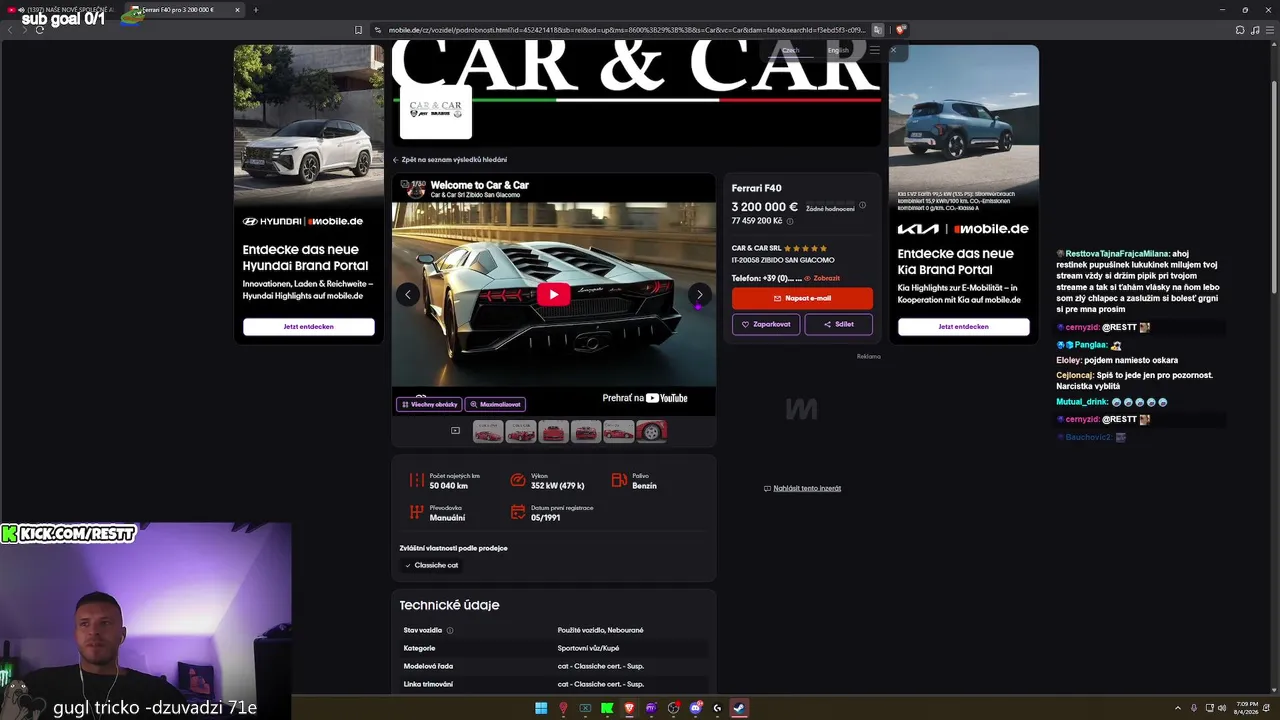The height and width of the screenshot is (720, 1280).
Task: Click the Car & Car dealer logo
Action: pos(436,111)
